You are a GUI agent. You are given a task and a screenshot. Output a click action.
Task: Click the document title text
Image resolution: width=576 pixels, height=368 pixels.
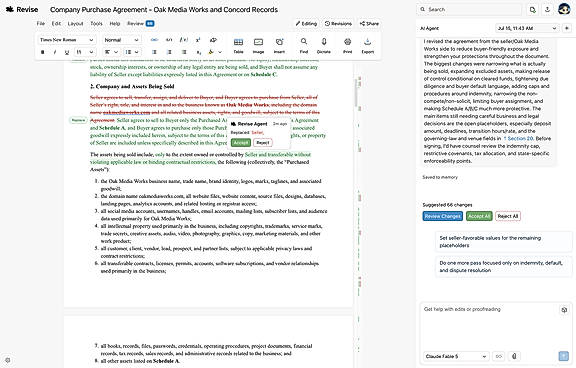tap(164, 10)
